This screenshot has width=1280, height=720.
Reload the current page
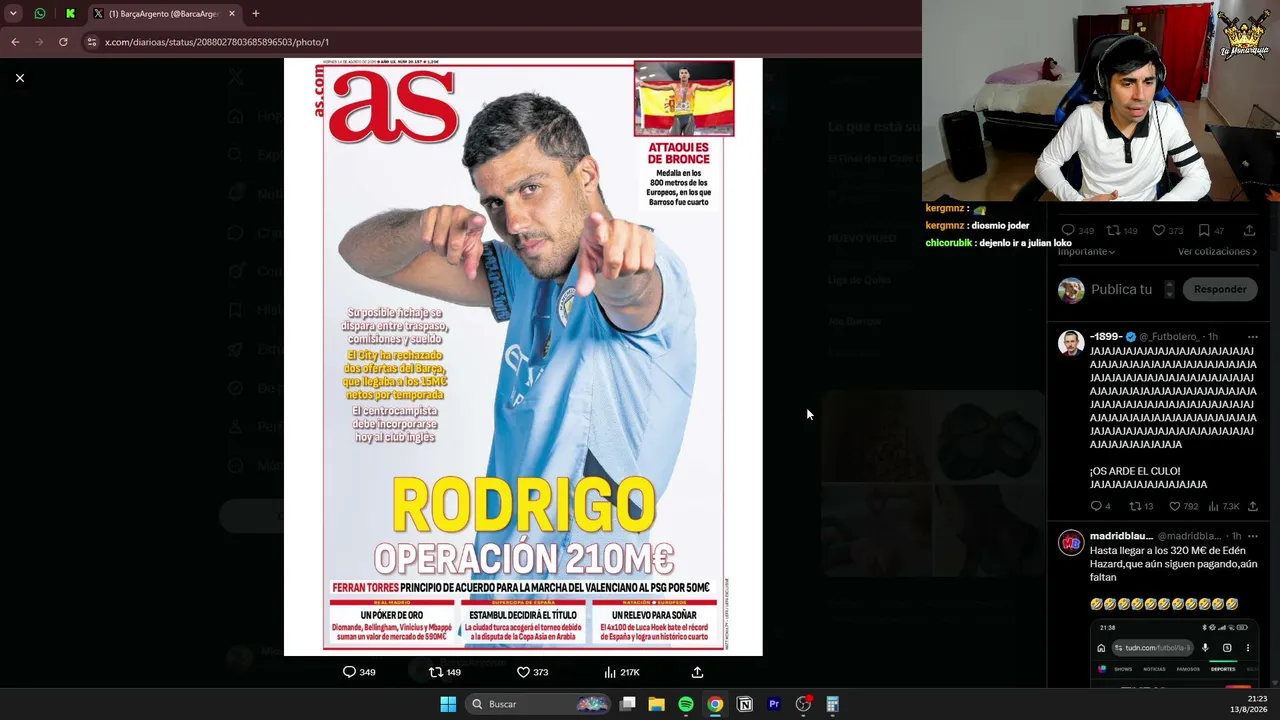(x=63, y=42)
